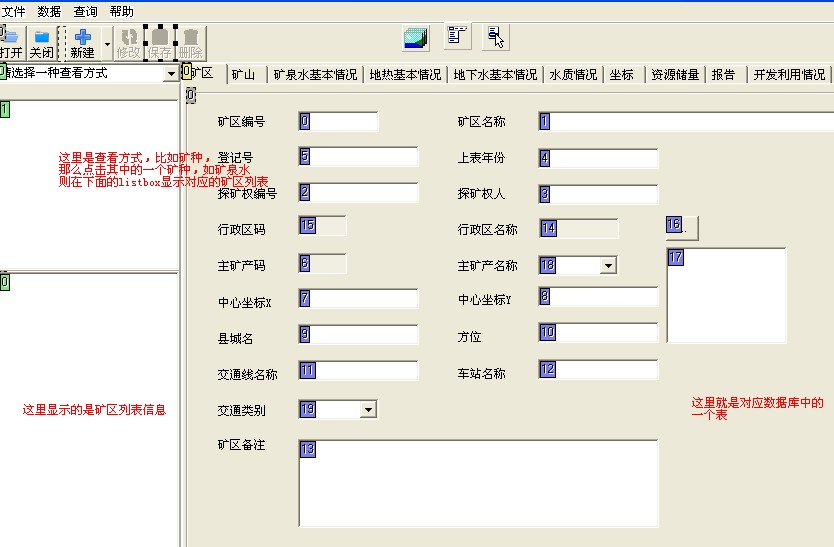Open the 查询 menu
Image resolution: width=834 pixels, height=547 pixels.
[85, 11]
